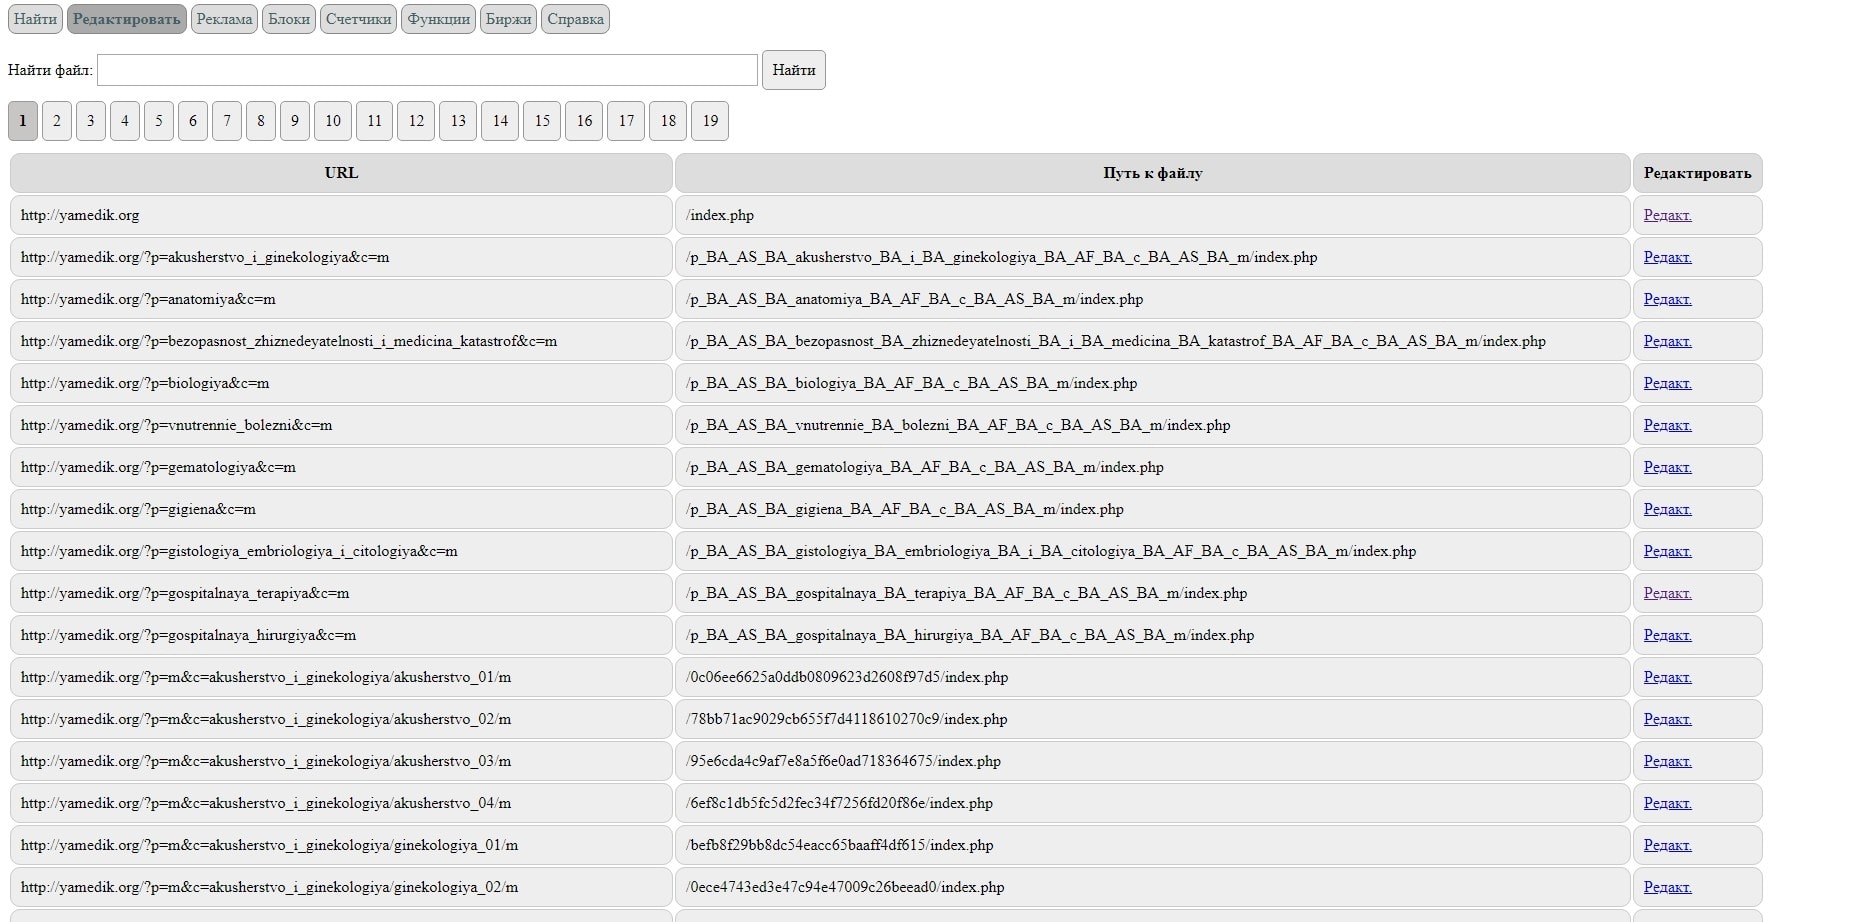The width and height of the screenshot is (1876, 922).
Task: Edit the ginekologiya_01/m row via Редакт.
Action: click(1667, 845)
